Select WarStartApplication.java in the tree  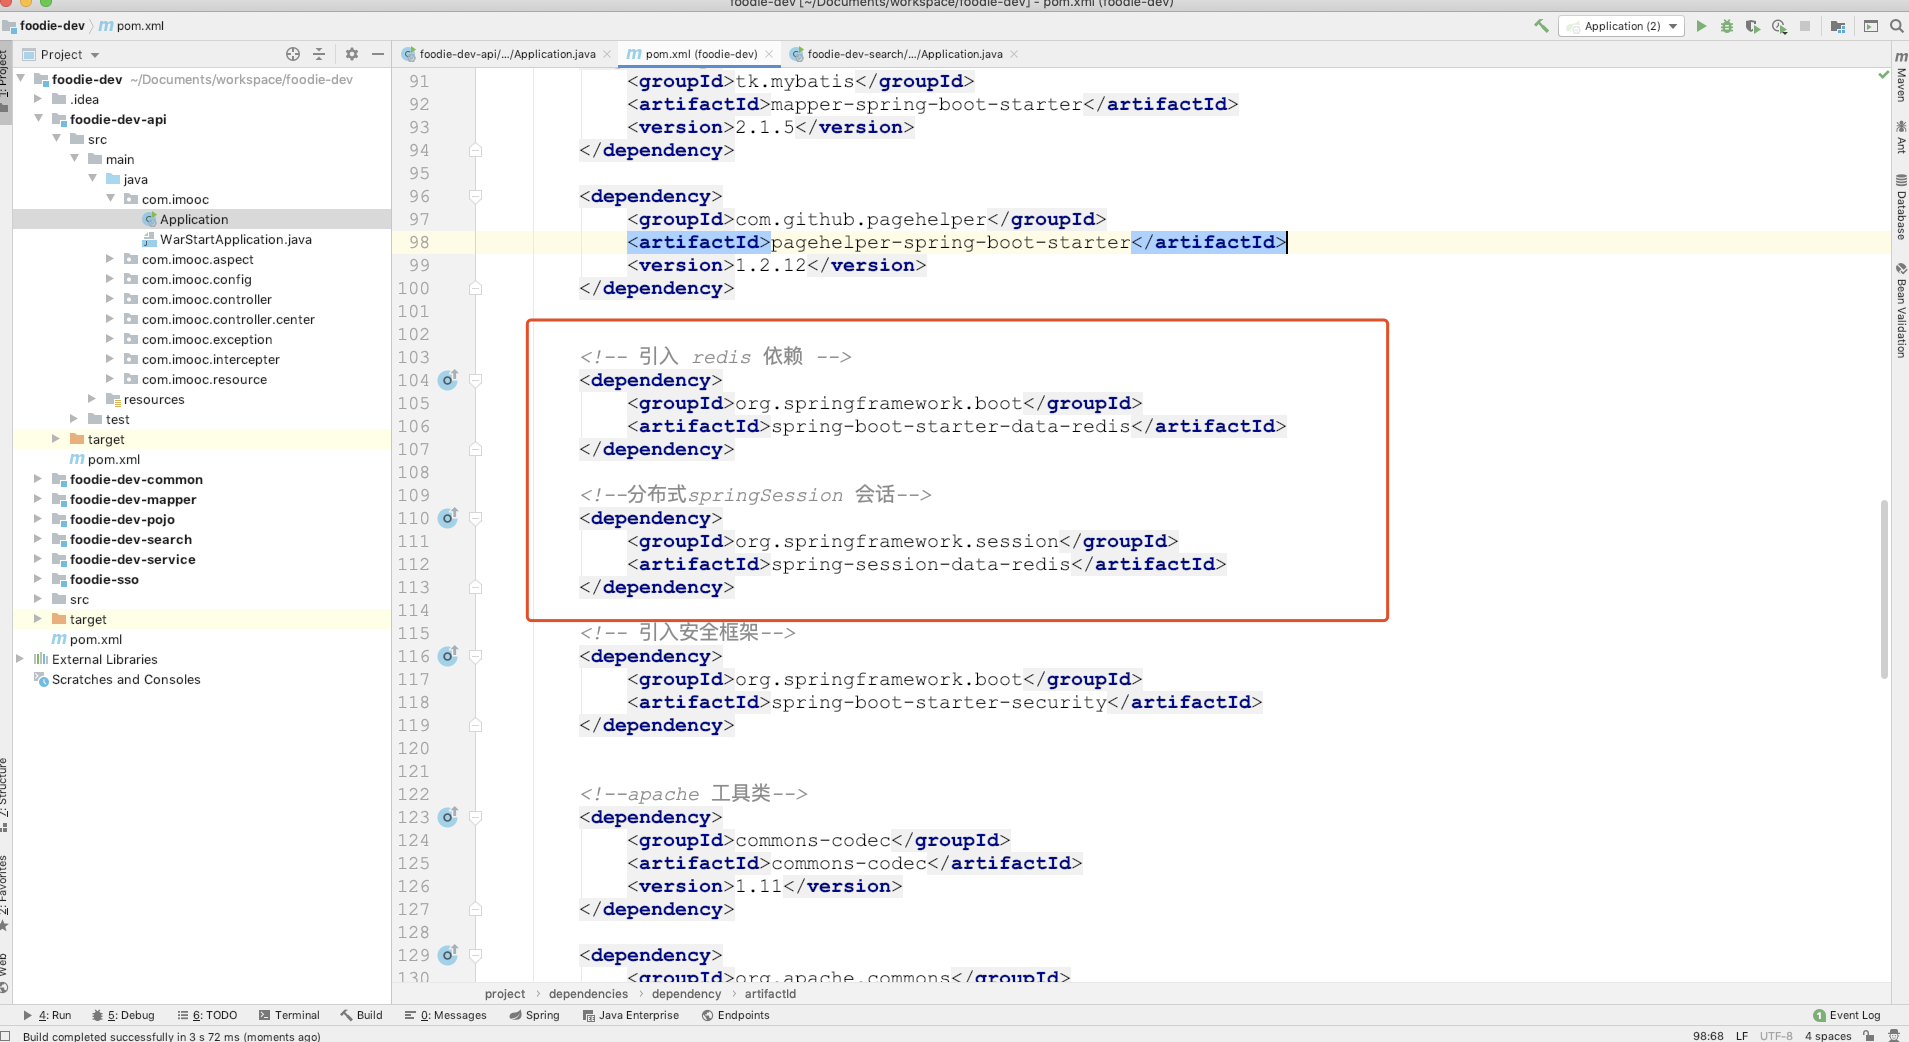tap(236, 239)
